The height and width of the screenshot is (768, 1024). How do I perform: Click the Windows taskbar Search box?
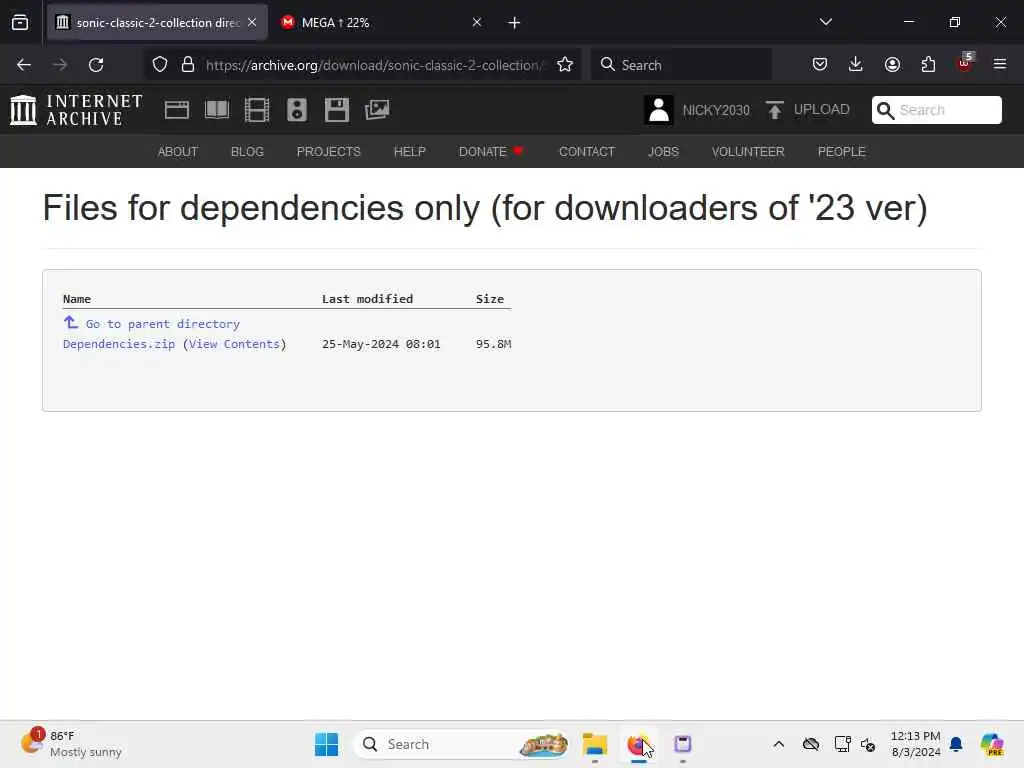coord(461,744)
